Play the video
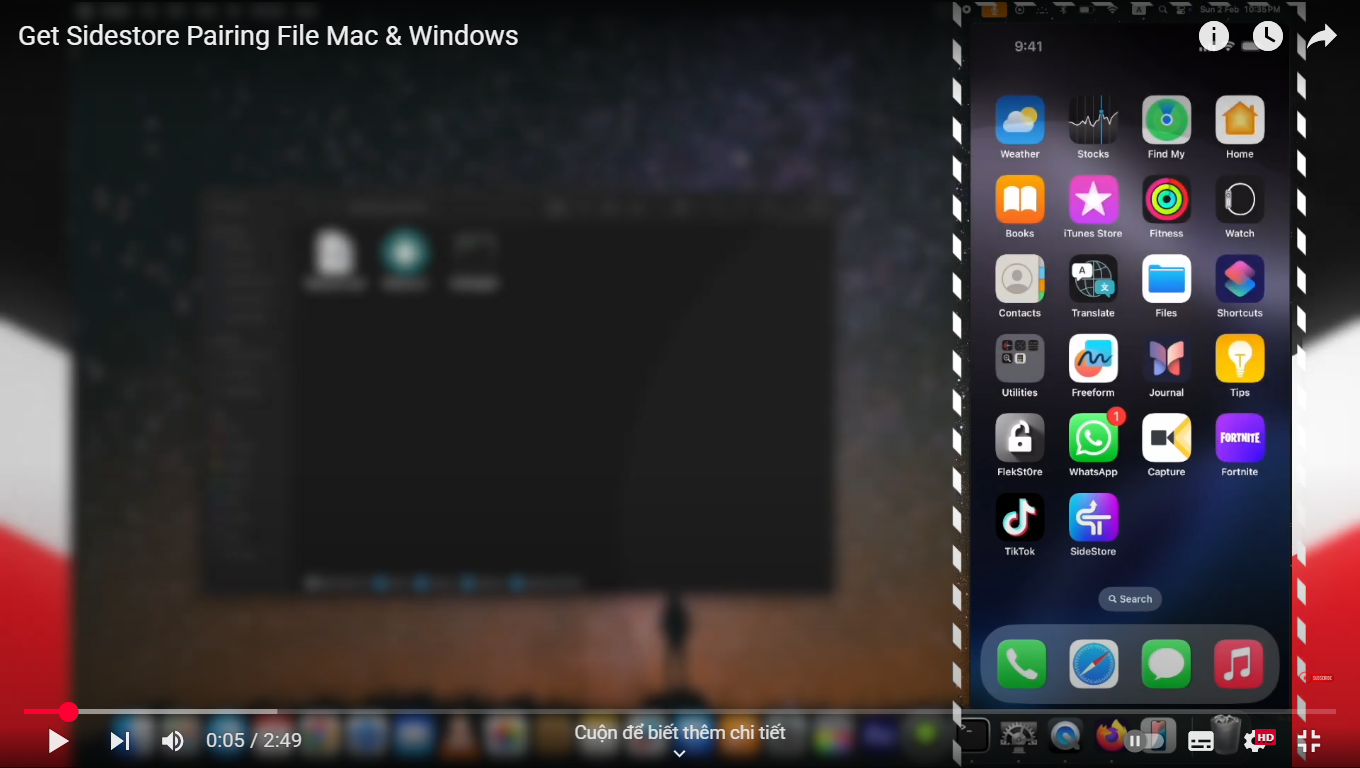The width and height of the screenshot is (1360, 768). pos(58,741)
